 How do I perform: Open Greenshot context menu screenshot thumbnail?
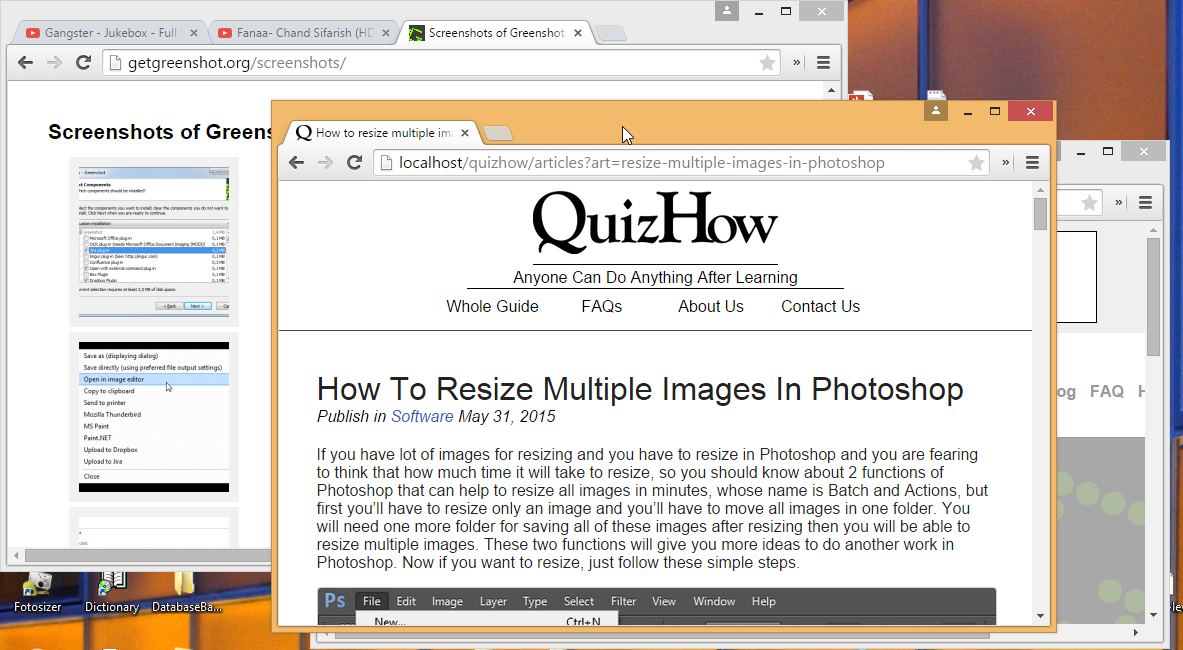(154, 417)
